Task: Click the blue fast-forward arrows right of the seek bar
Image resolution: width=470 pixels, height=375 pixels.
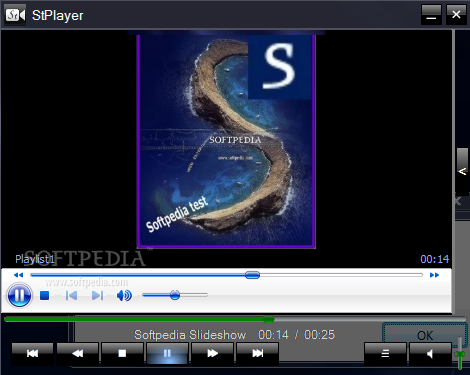Action: click(434, 275)
